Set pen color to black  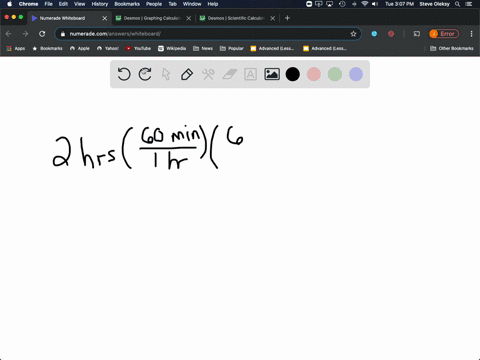pos(293,74)
